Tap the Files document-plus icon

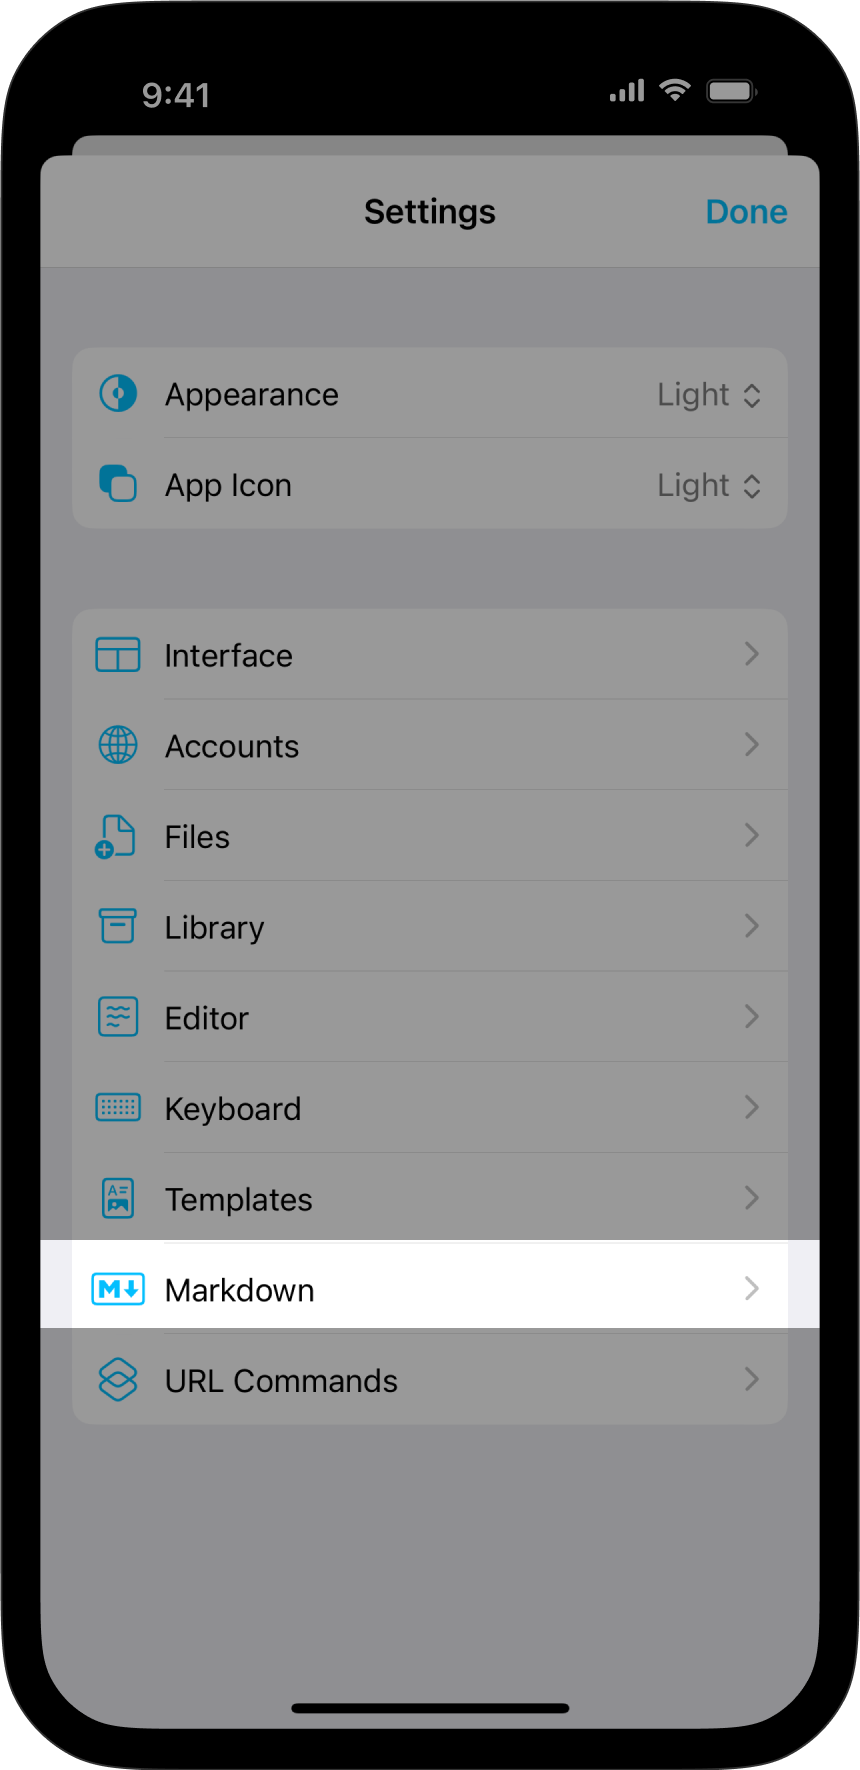(x=116, y=836)
